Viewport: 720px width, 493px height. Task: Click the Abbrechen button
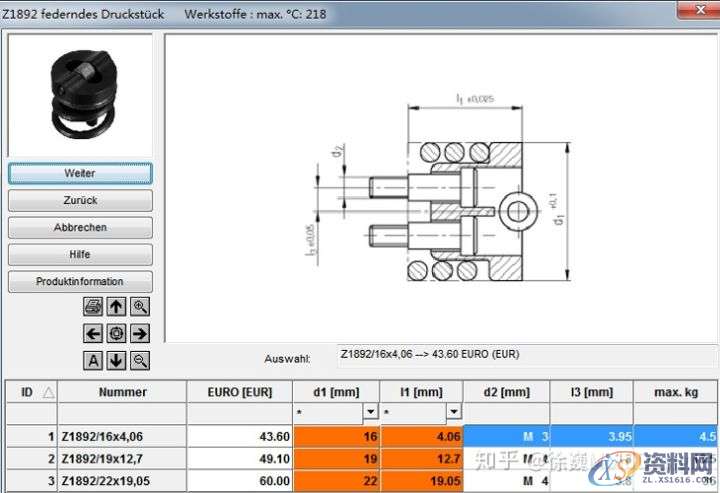click(x=80, y=227)
